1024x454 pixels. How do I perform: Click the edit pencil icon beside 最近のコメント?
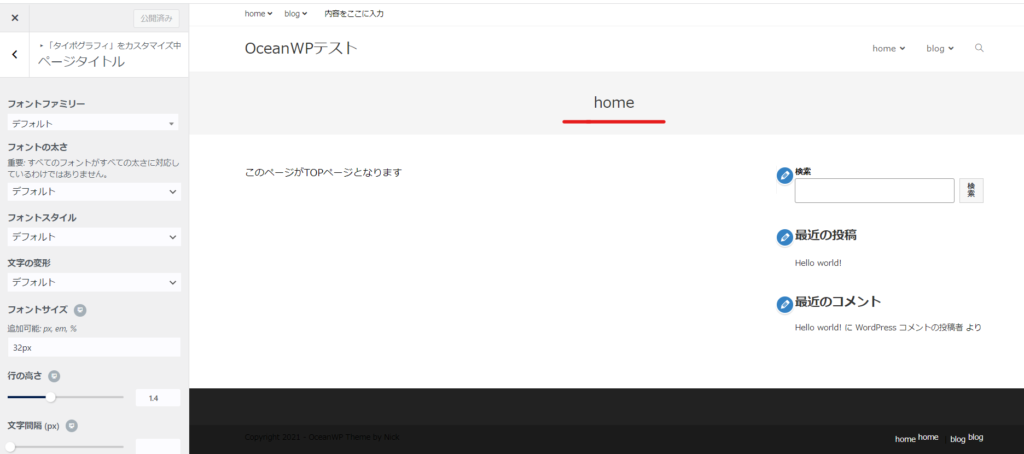[784, 304]
